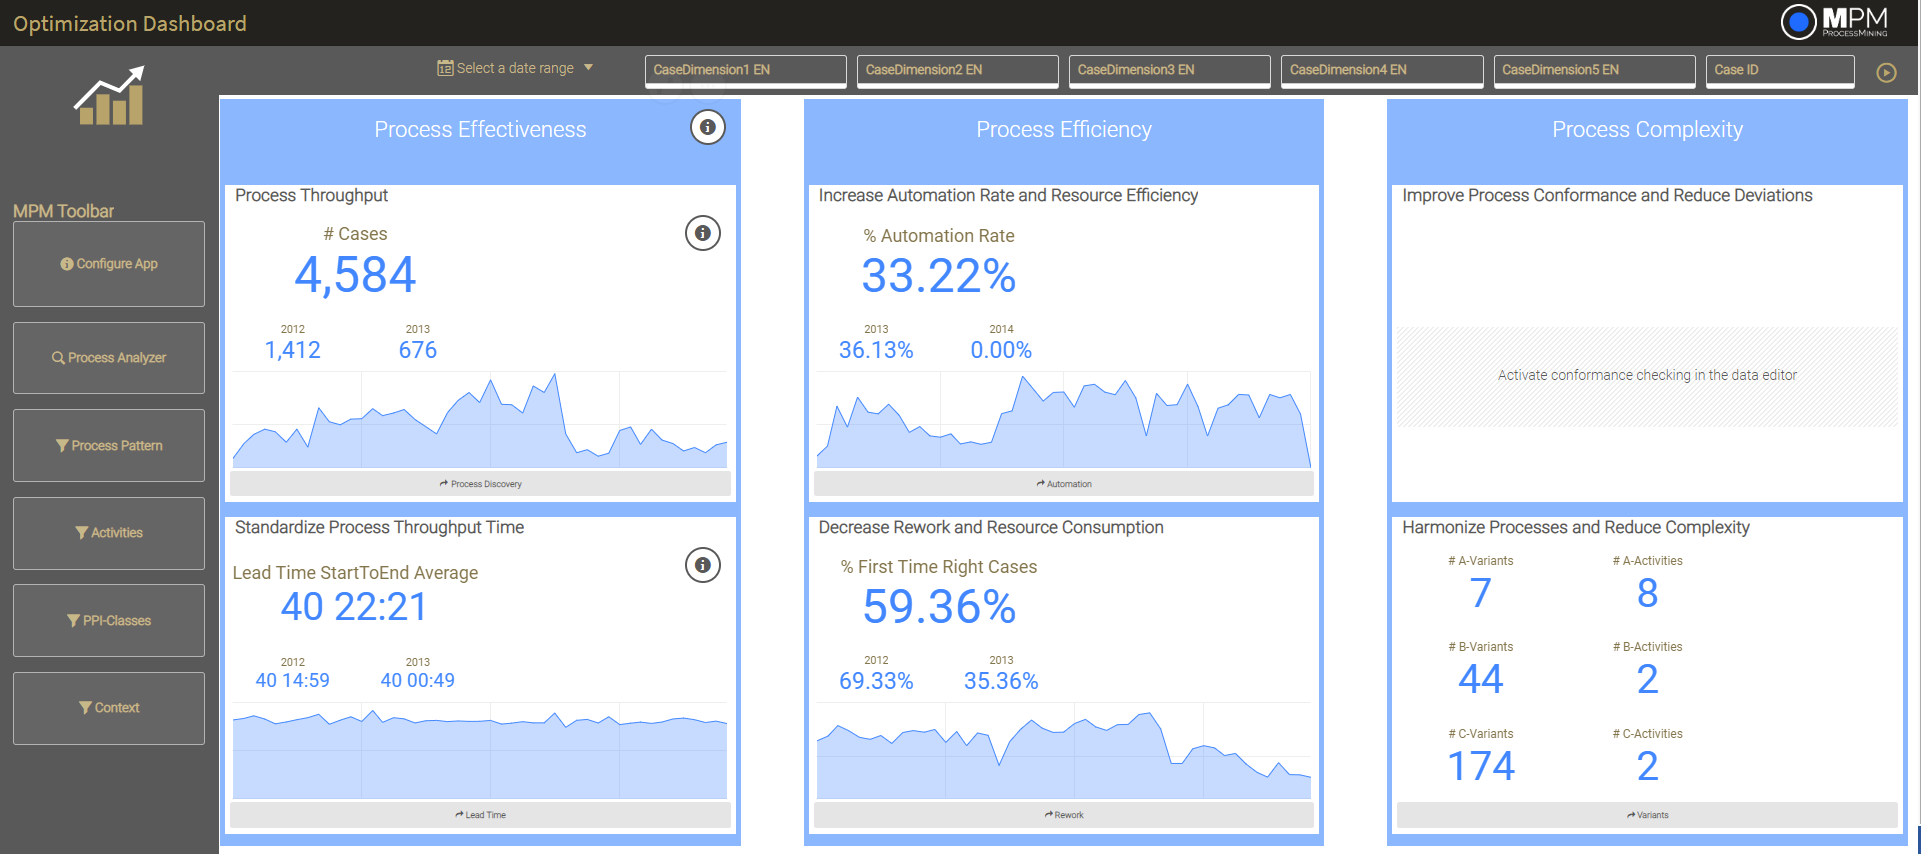Open the CaseDimension5 EN filter
The height and width of the screenshot is (854, 1921).
pyautogui.click(x=1595, y=71)
